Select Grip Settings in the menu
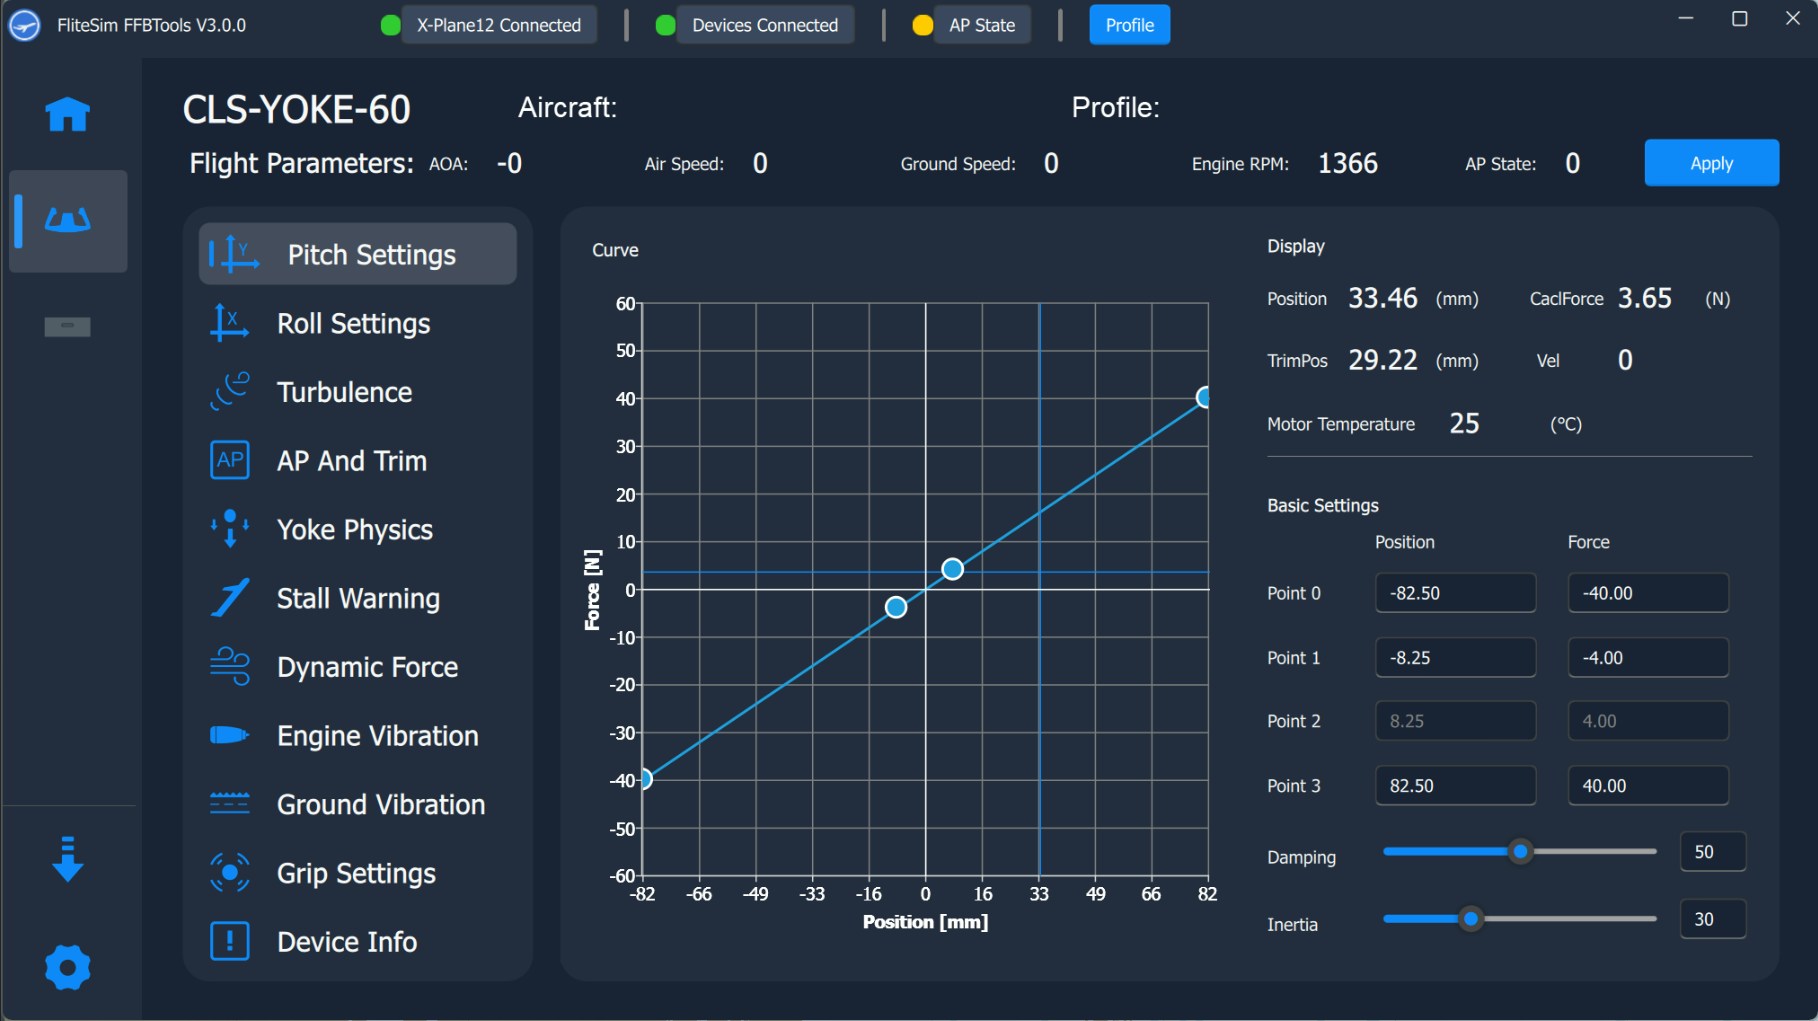Screen dimensions: 1818x1021 click(x=357, y=873)
